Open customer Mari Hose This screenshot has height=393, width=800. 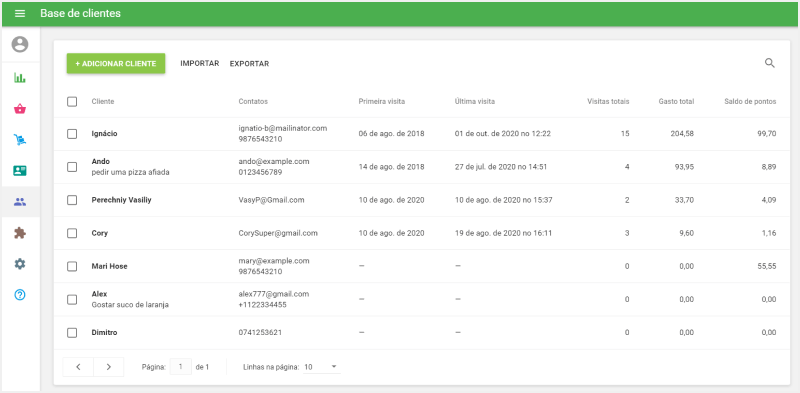109,266
